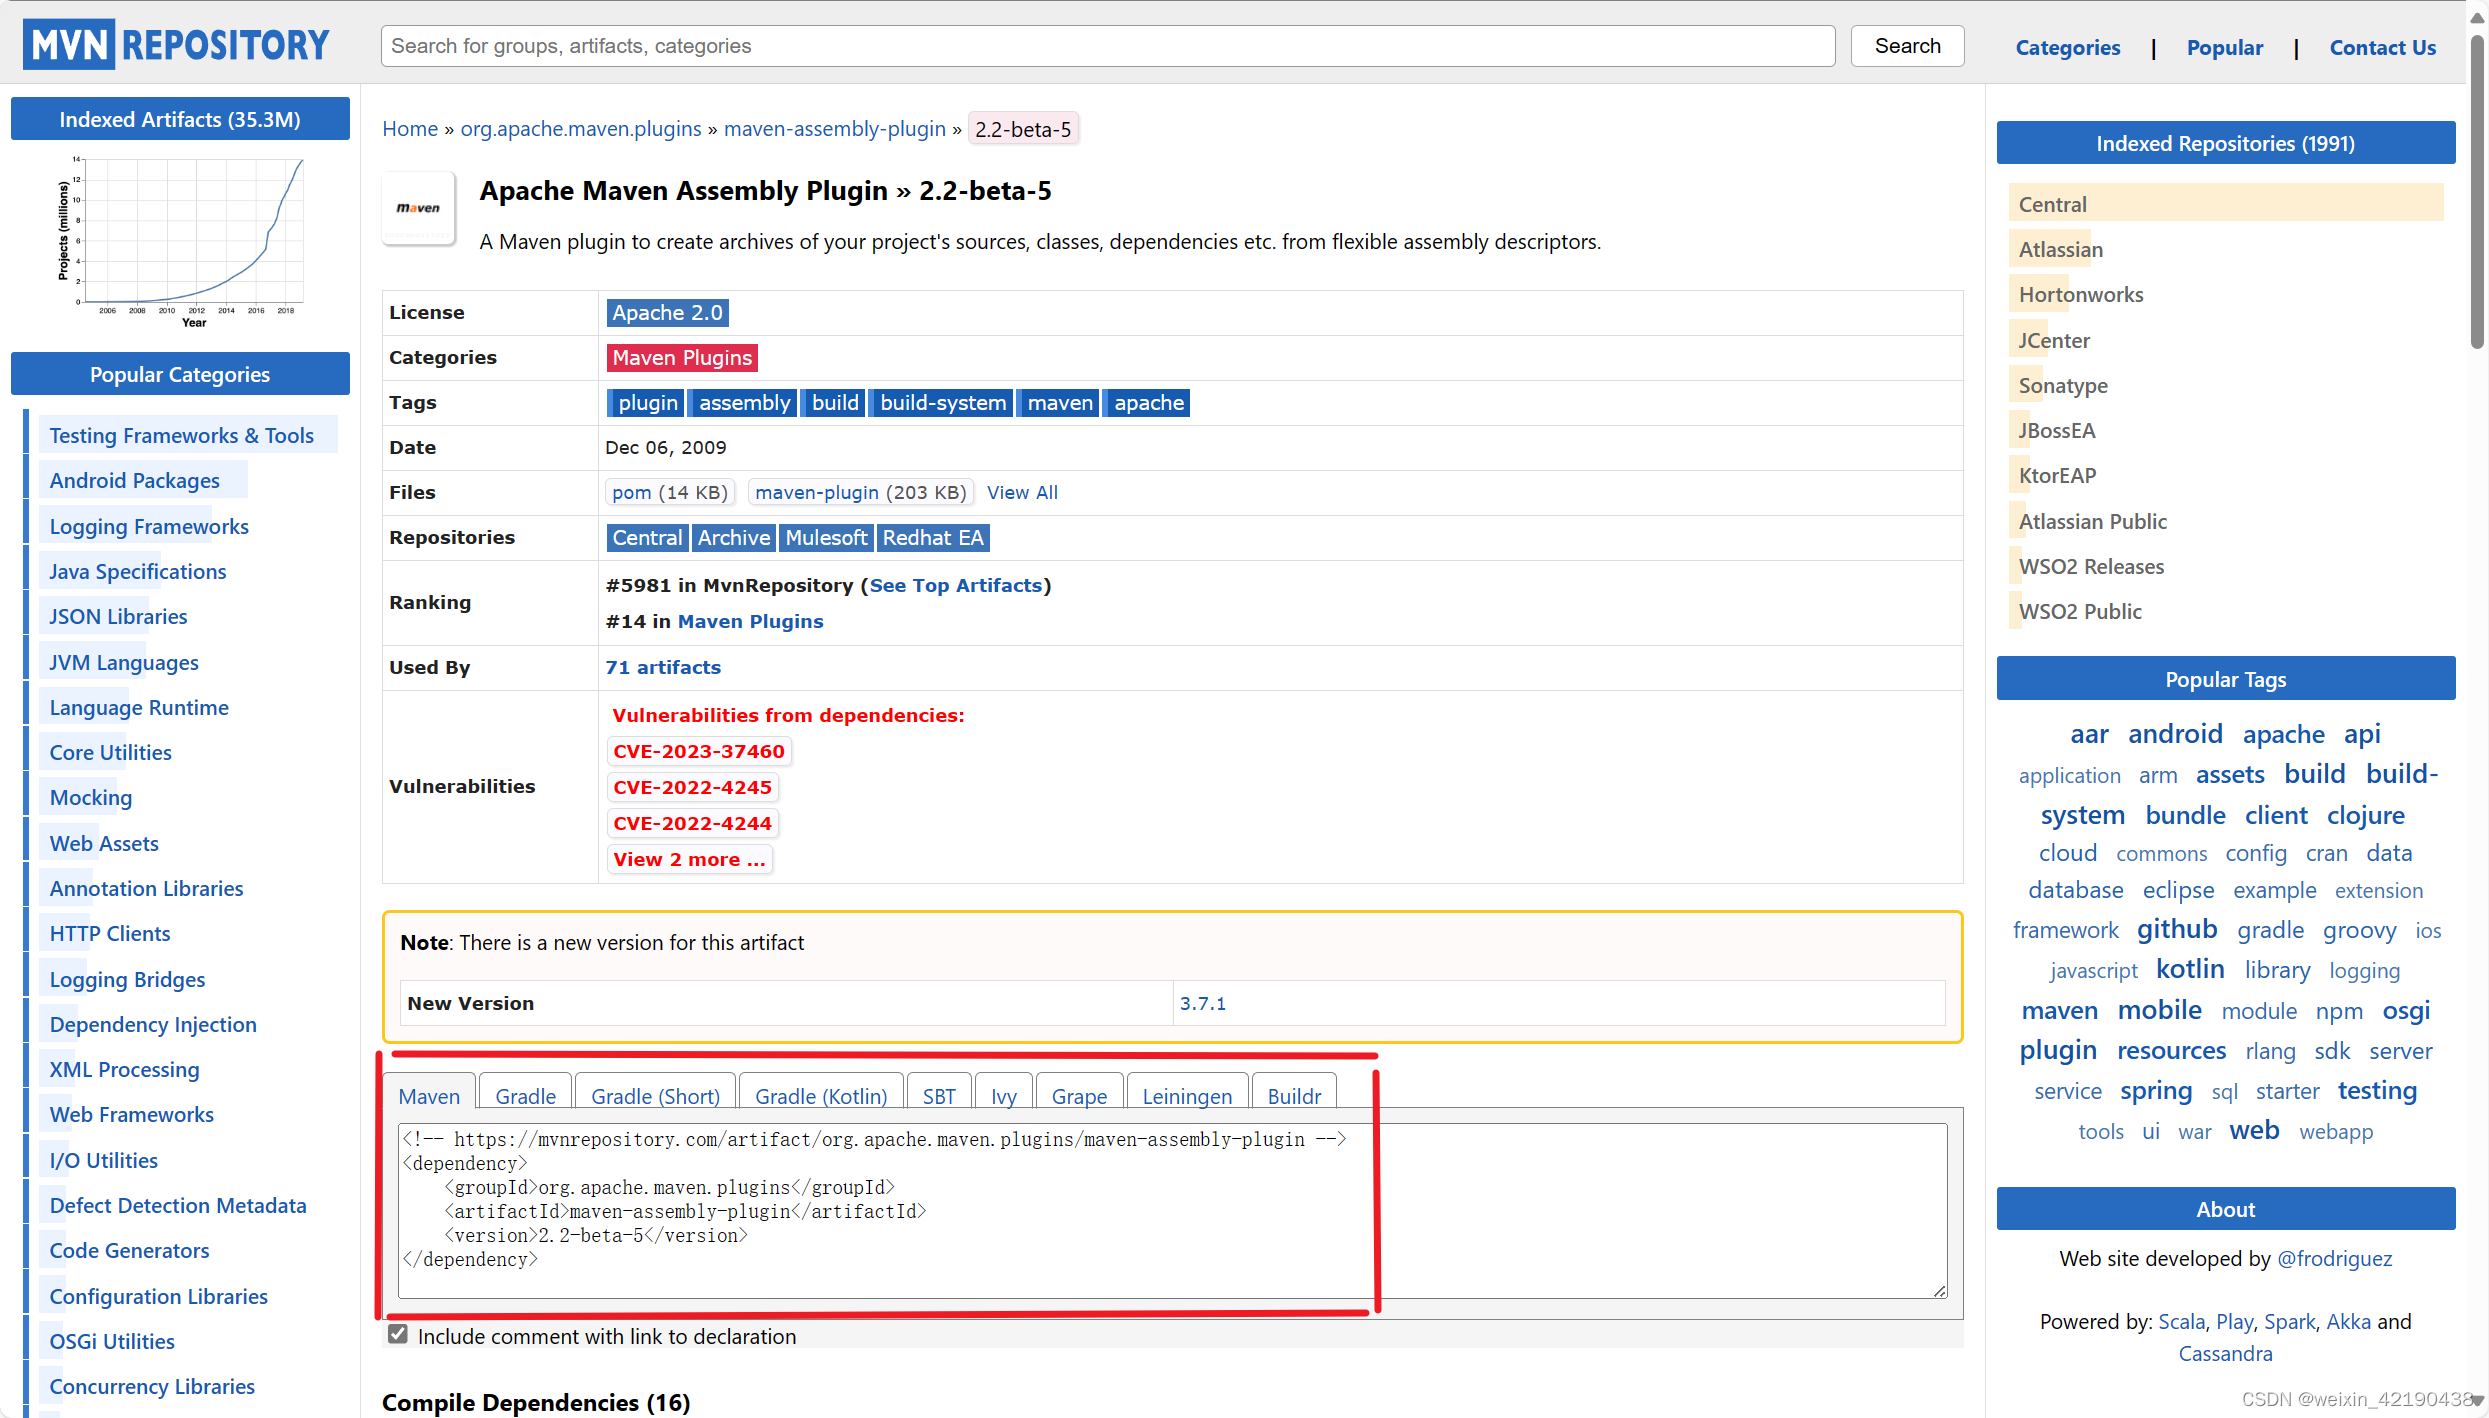This screenshot has height=1418, width=2489.
Task: Click the Apache 2.0 license badge
Action: [667, 313]
